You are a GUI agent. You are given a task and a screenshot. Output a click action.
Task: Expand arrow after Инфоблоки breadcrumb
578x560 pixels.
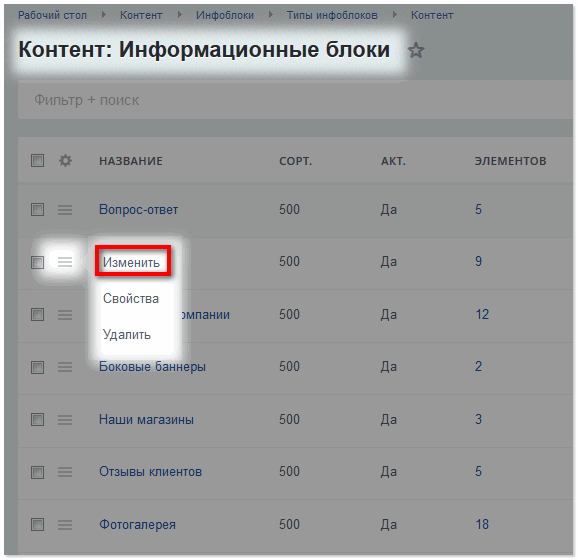[271, 15]
